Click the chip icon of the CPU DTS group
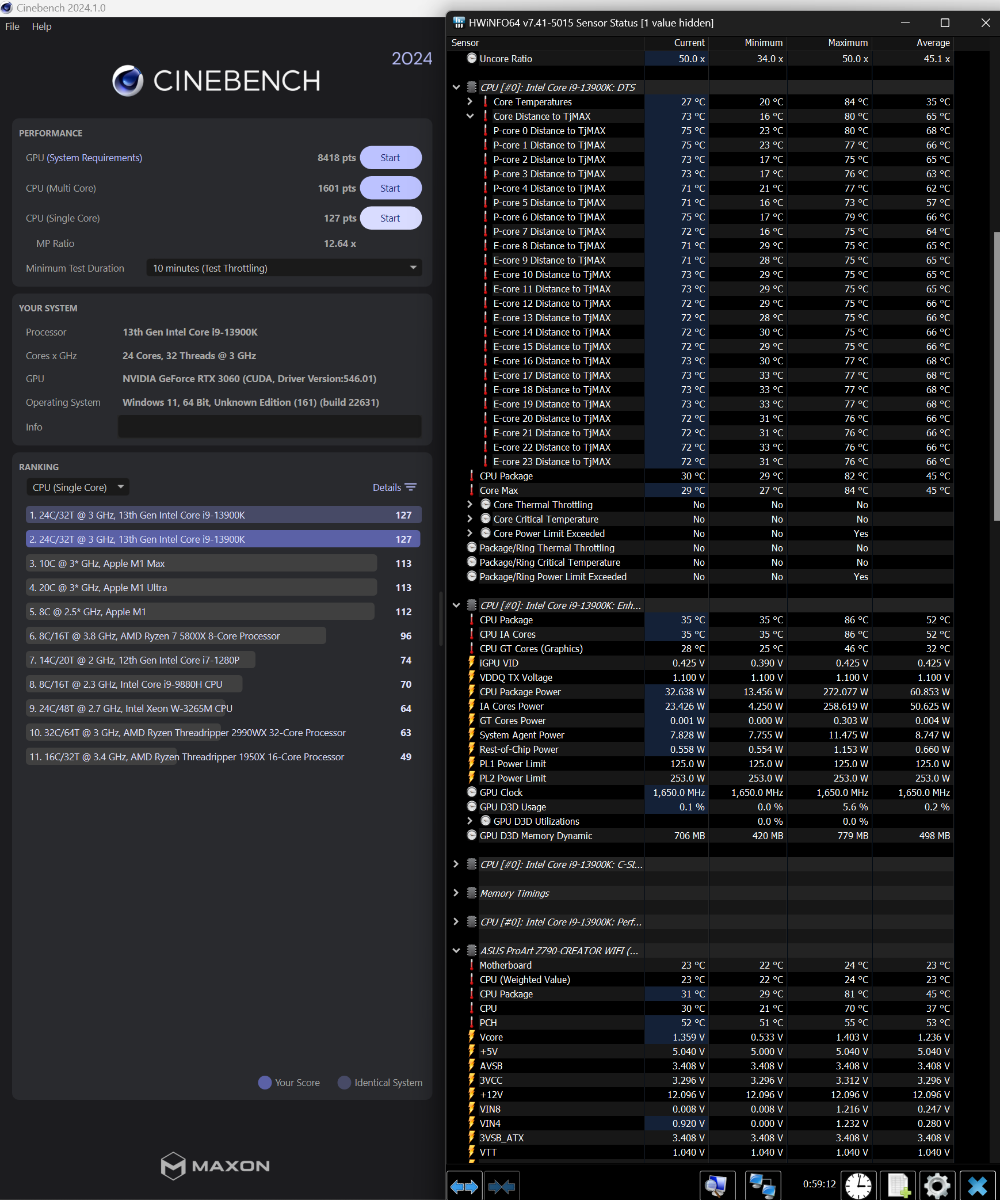 coord(471,87)
